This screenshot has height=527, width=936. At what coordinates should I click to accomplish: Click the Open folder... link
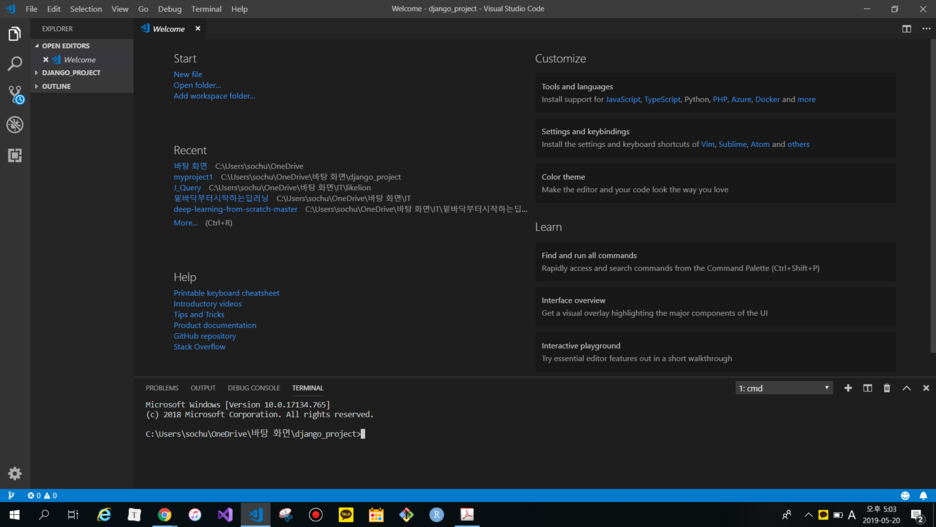click(197, 85)
